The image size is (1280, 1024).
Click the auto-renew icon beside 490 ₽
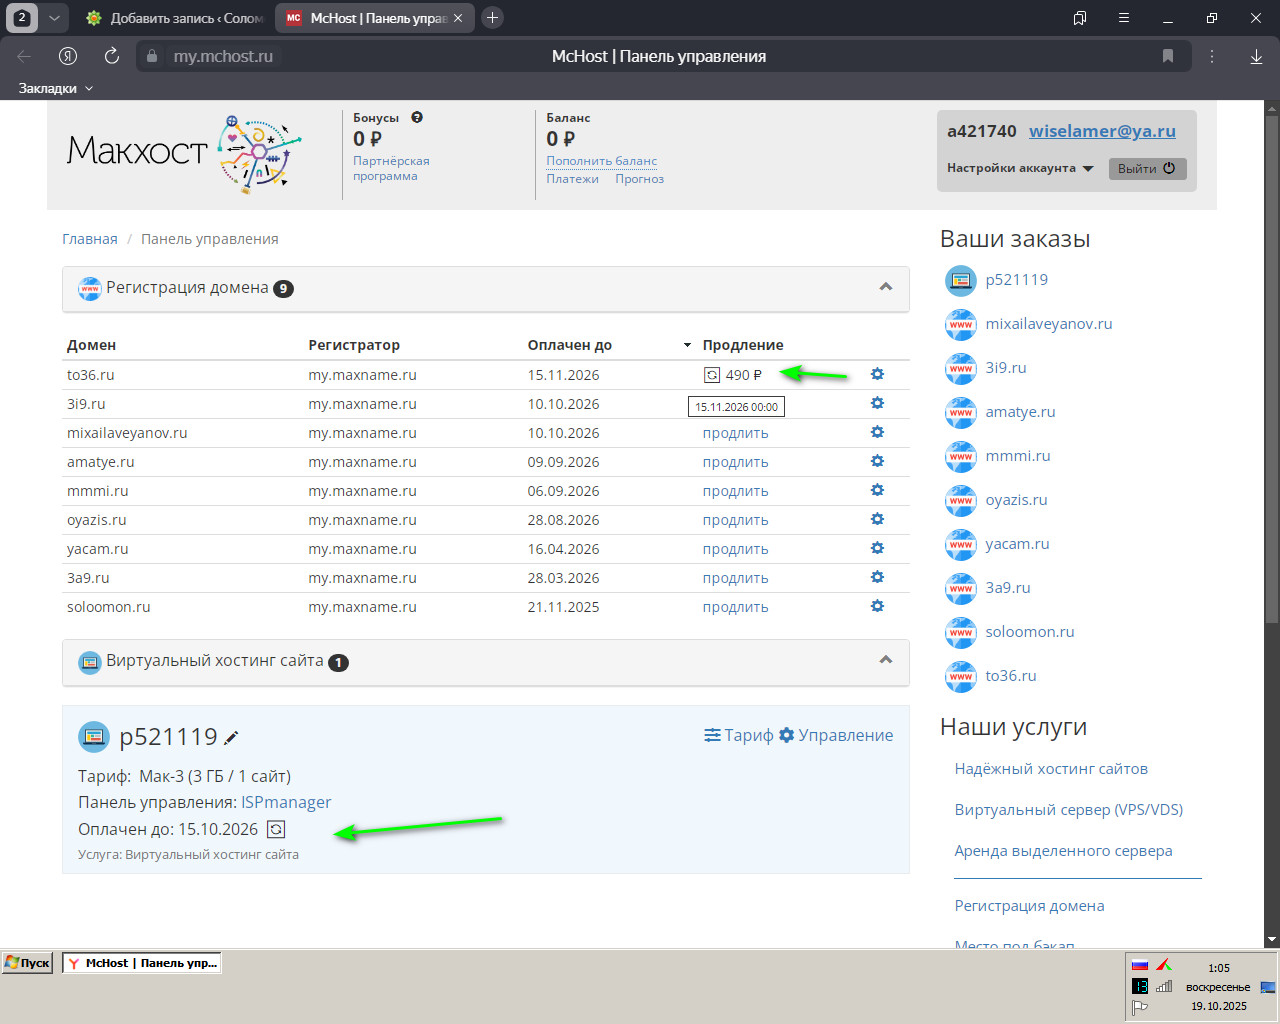pyautogui.click(x=712, y=375)
